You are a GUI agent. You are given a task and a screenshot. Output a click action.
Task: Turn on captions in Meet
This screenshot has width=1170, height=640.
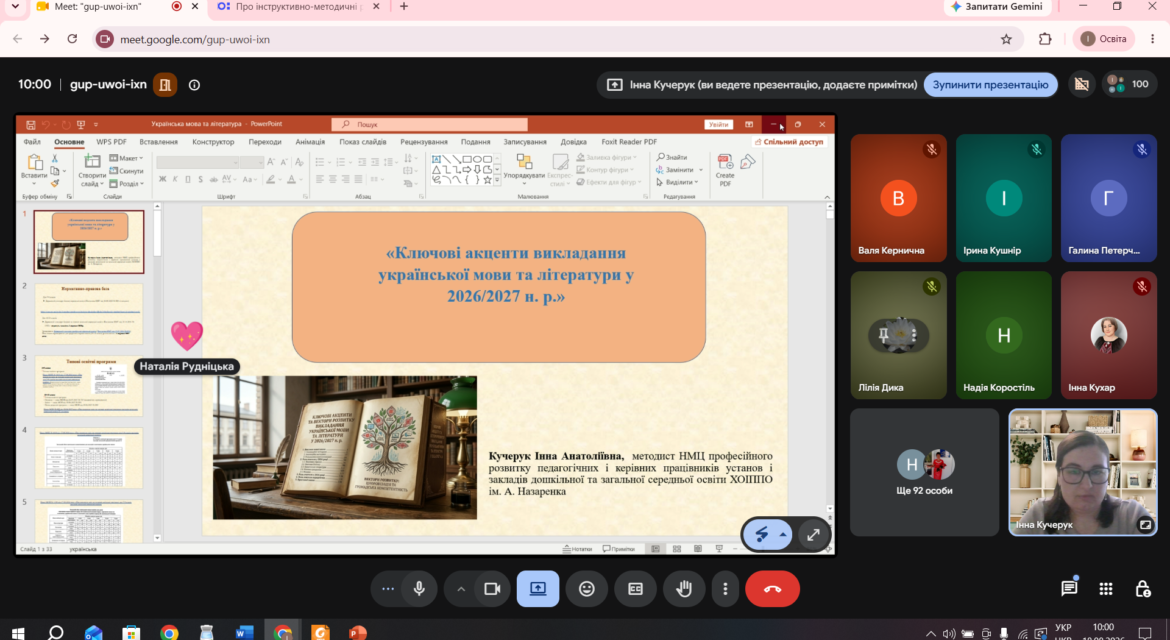pos(636,589)
